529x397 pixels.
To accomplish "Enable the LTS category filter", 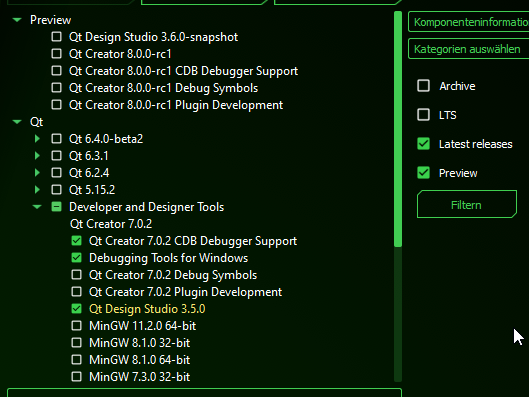I will click(423, 115).
